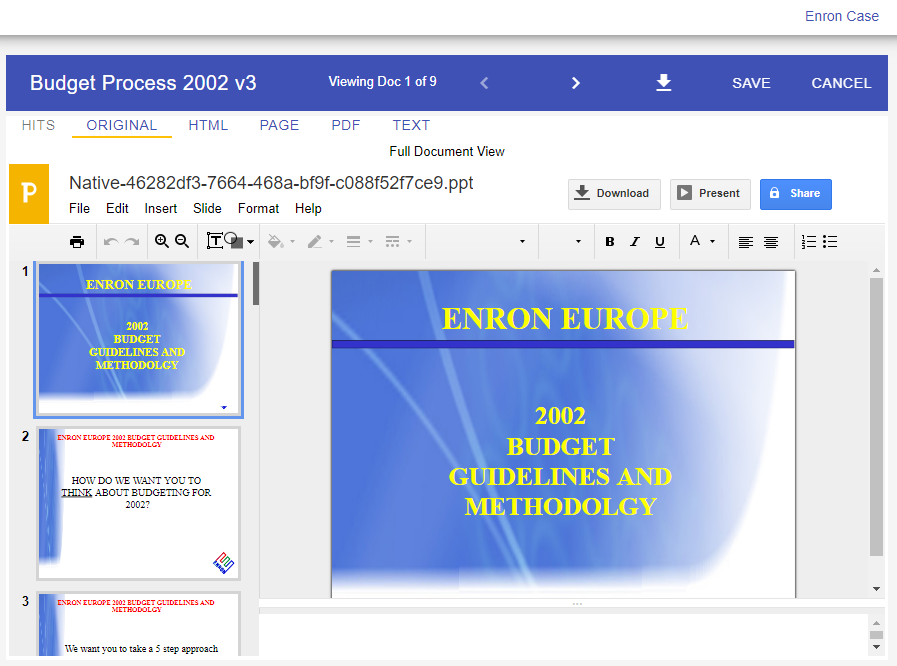The height and width of the screenshot is (666, 897).
Task: Go to previous document arrow
Action: (x=484, y=83)
